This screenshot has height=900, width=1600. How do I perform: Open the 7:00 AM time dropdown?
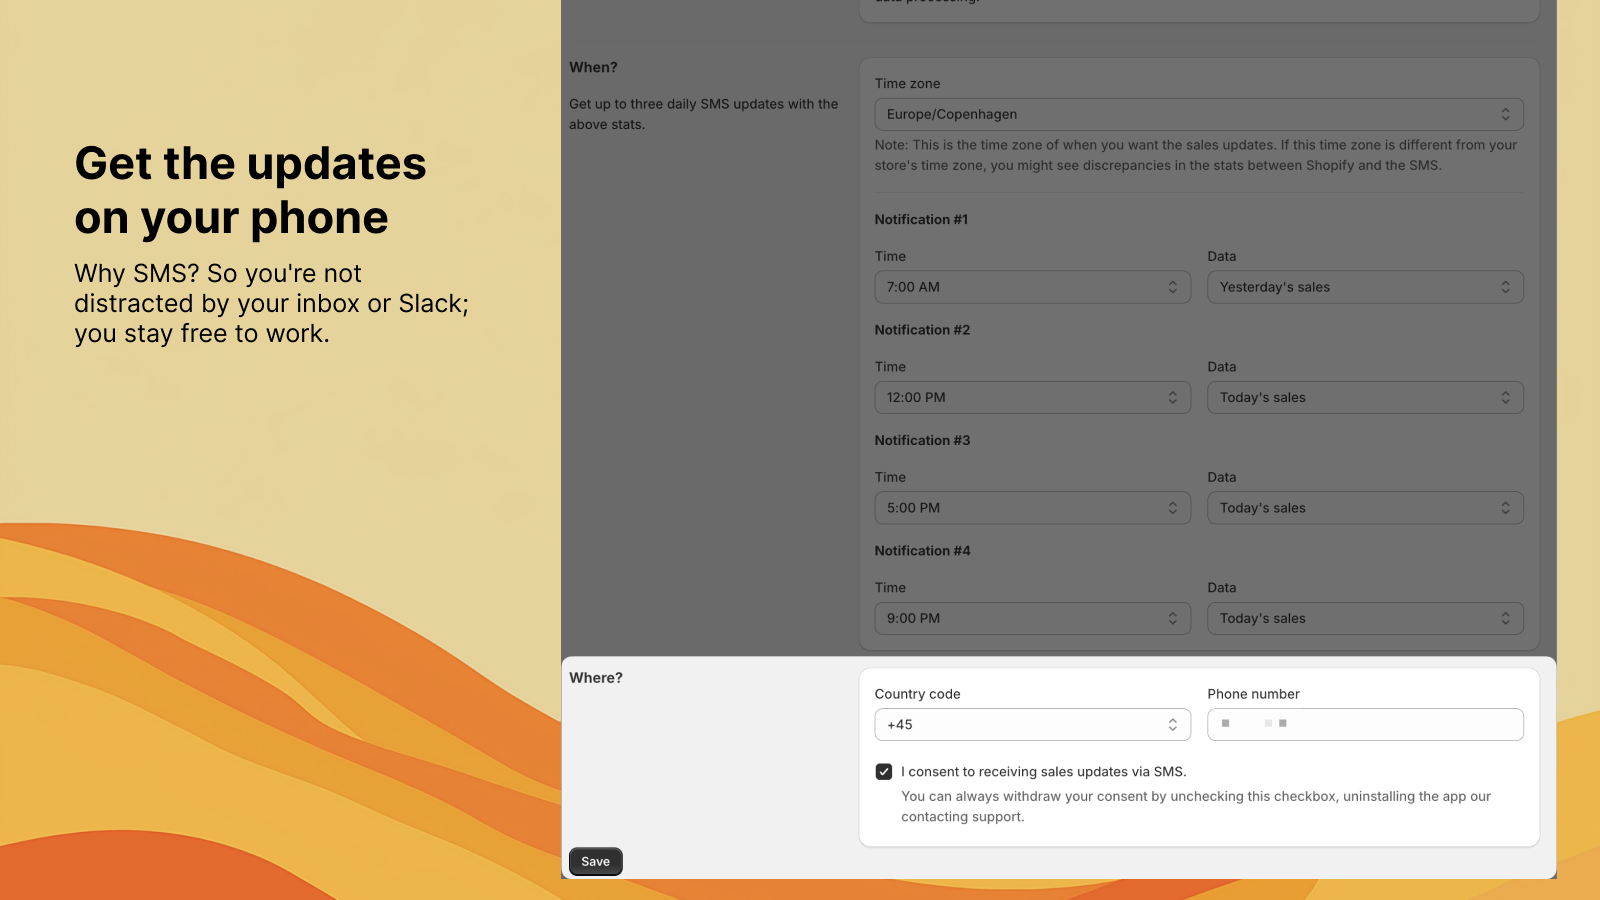pos(1032,287)
